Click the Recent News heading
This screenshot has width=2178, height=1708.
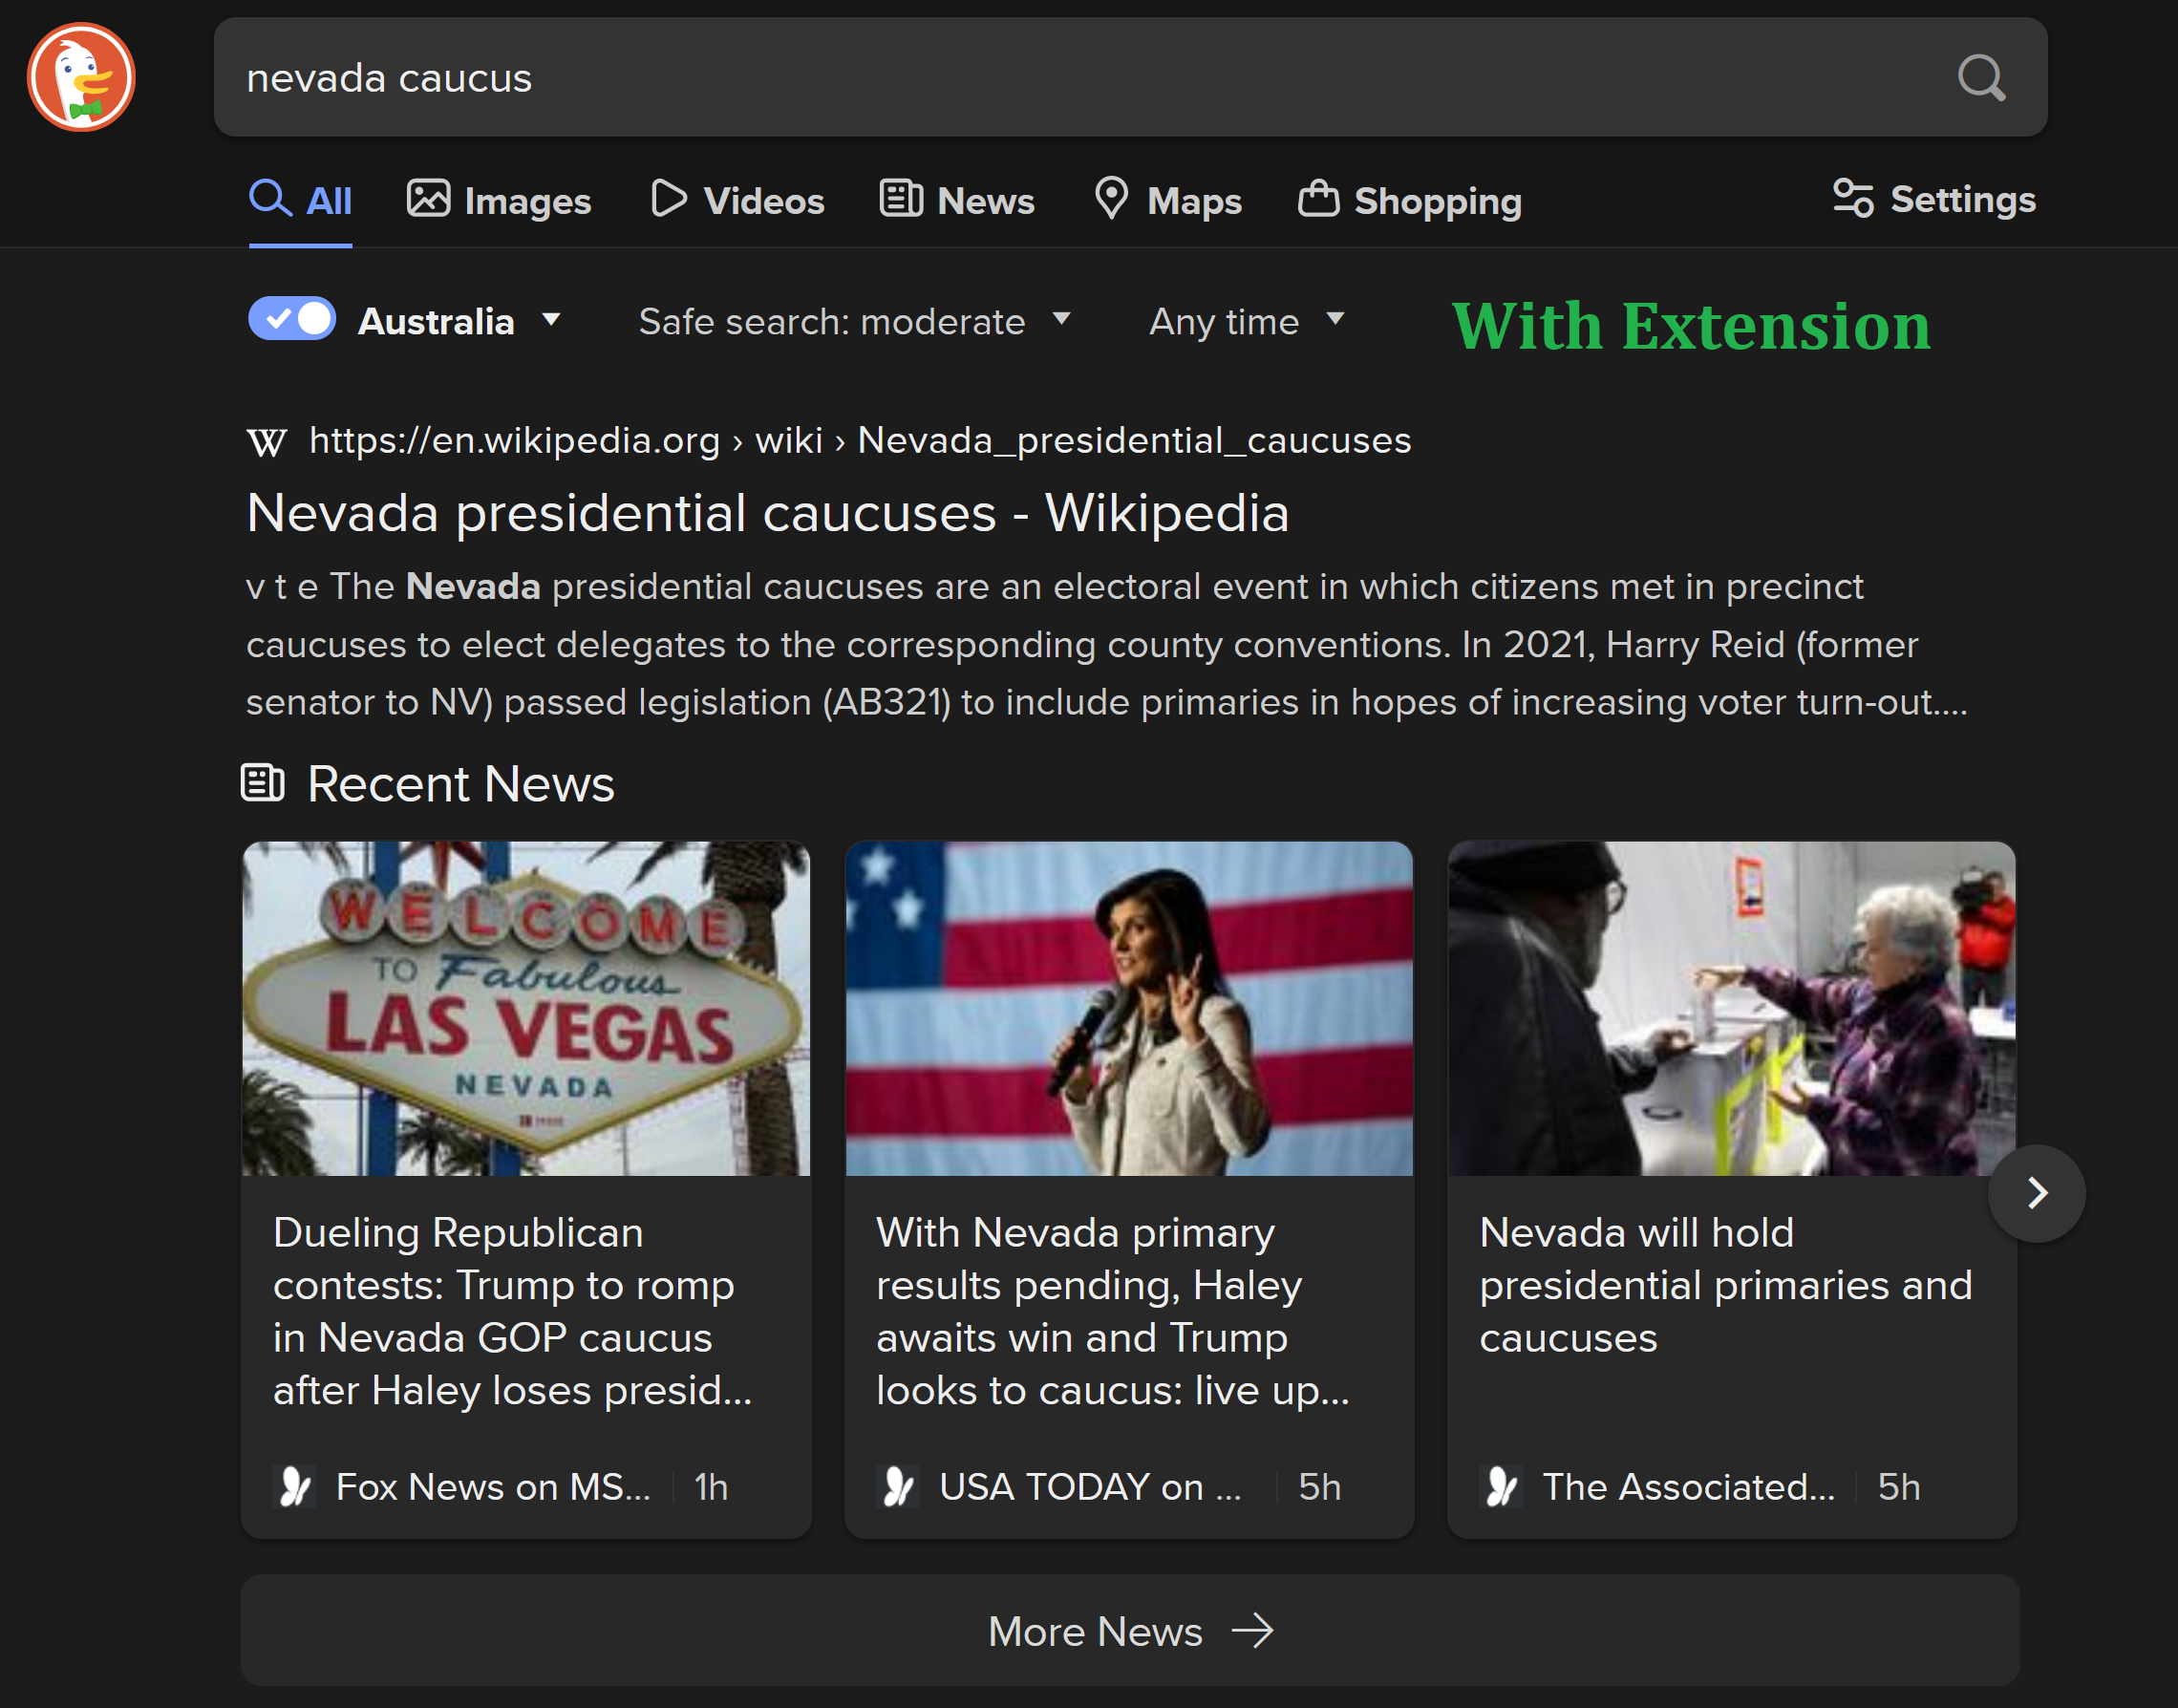tap(461, 784)
